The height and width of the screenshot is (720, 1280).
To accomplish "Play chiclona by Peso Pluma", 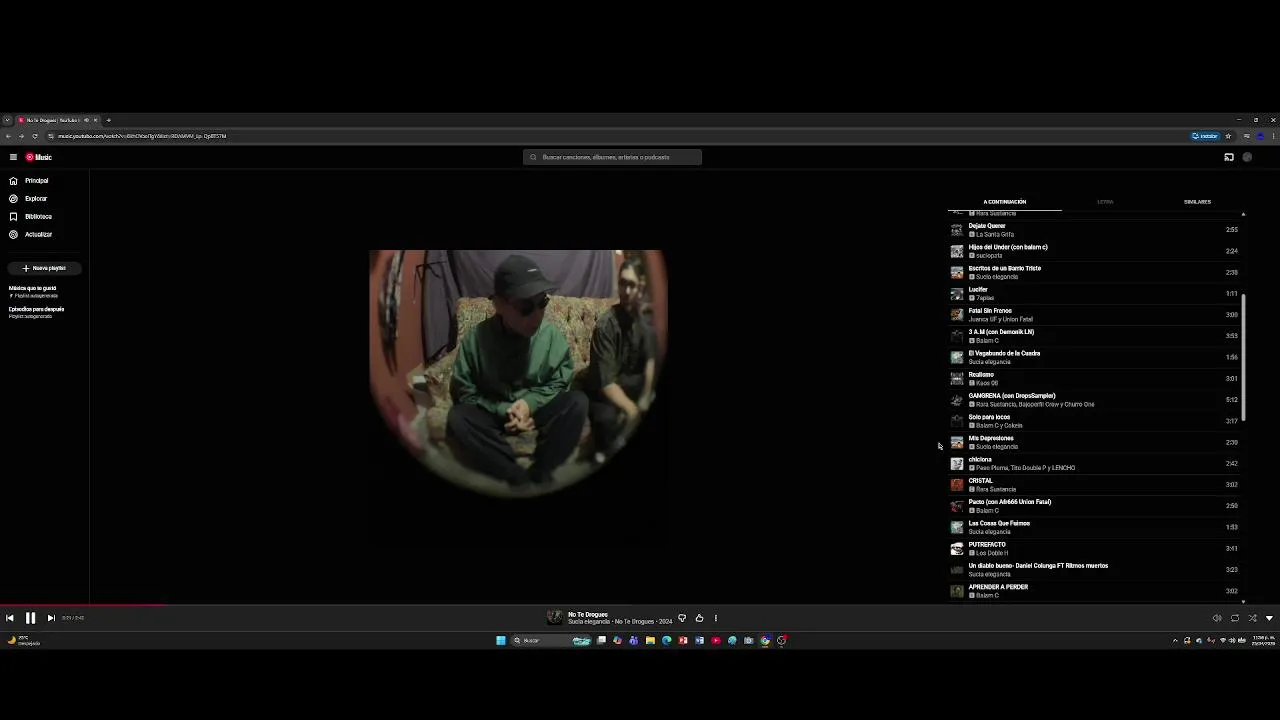I will 1093,464.
